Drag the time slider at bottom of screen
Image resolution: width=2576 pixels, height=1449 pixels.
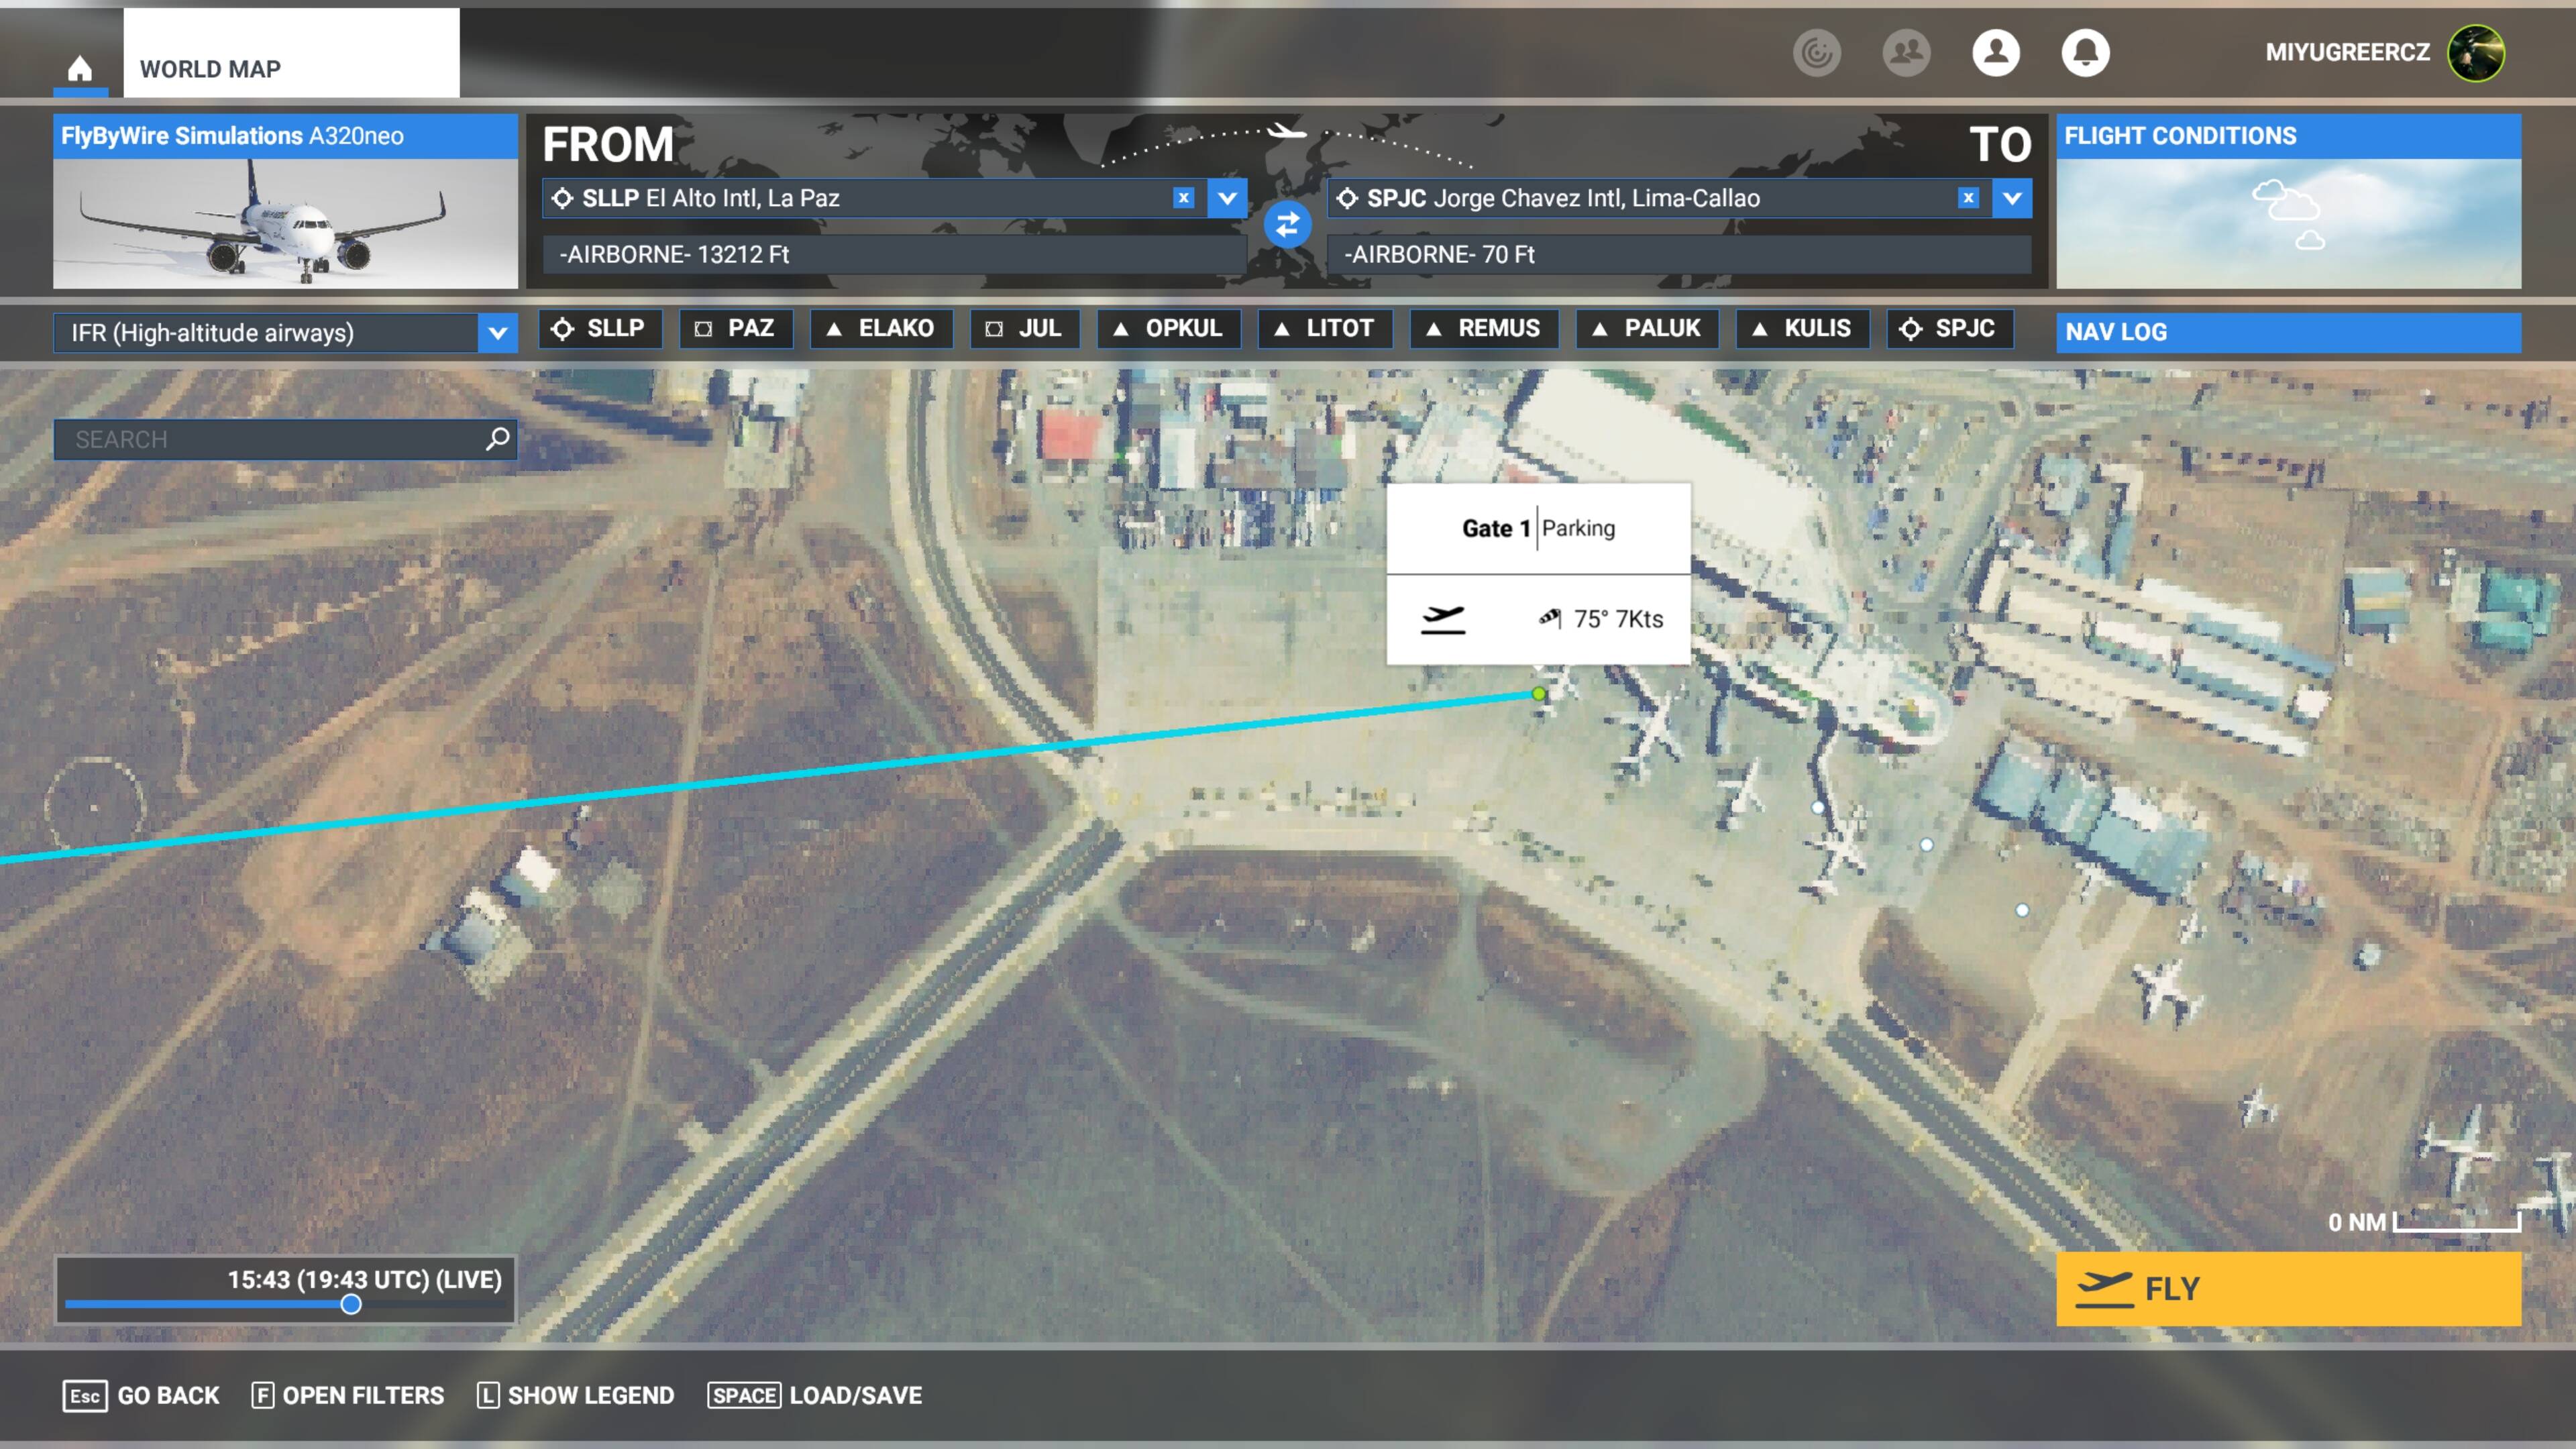click(352, 1304)
